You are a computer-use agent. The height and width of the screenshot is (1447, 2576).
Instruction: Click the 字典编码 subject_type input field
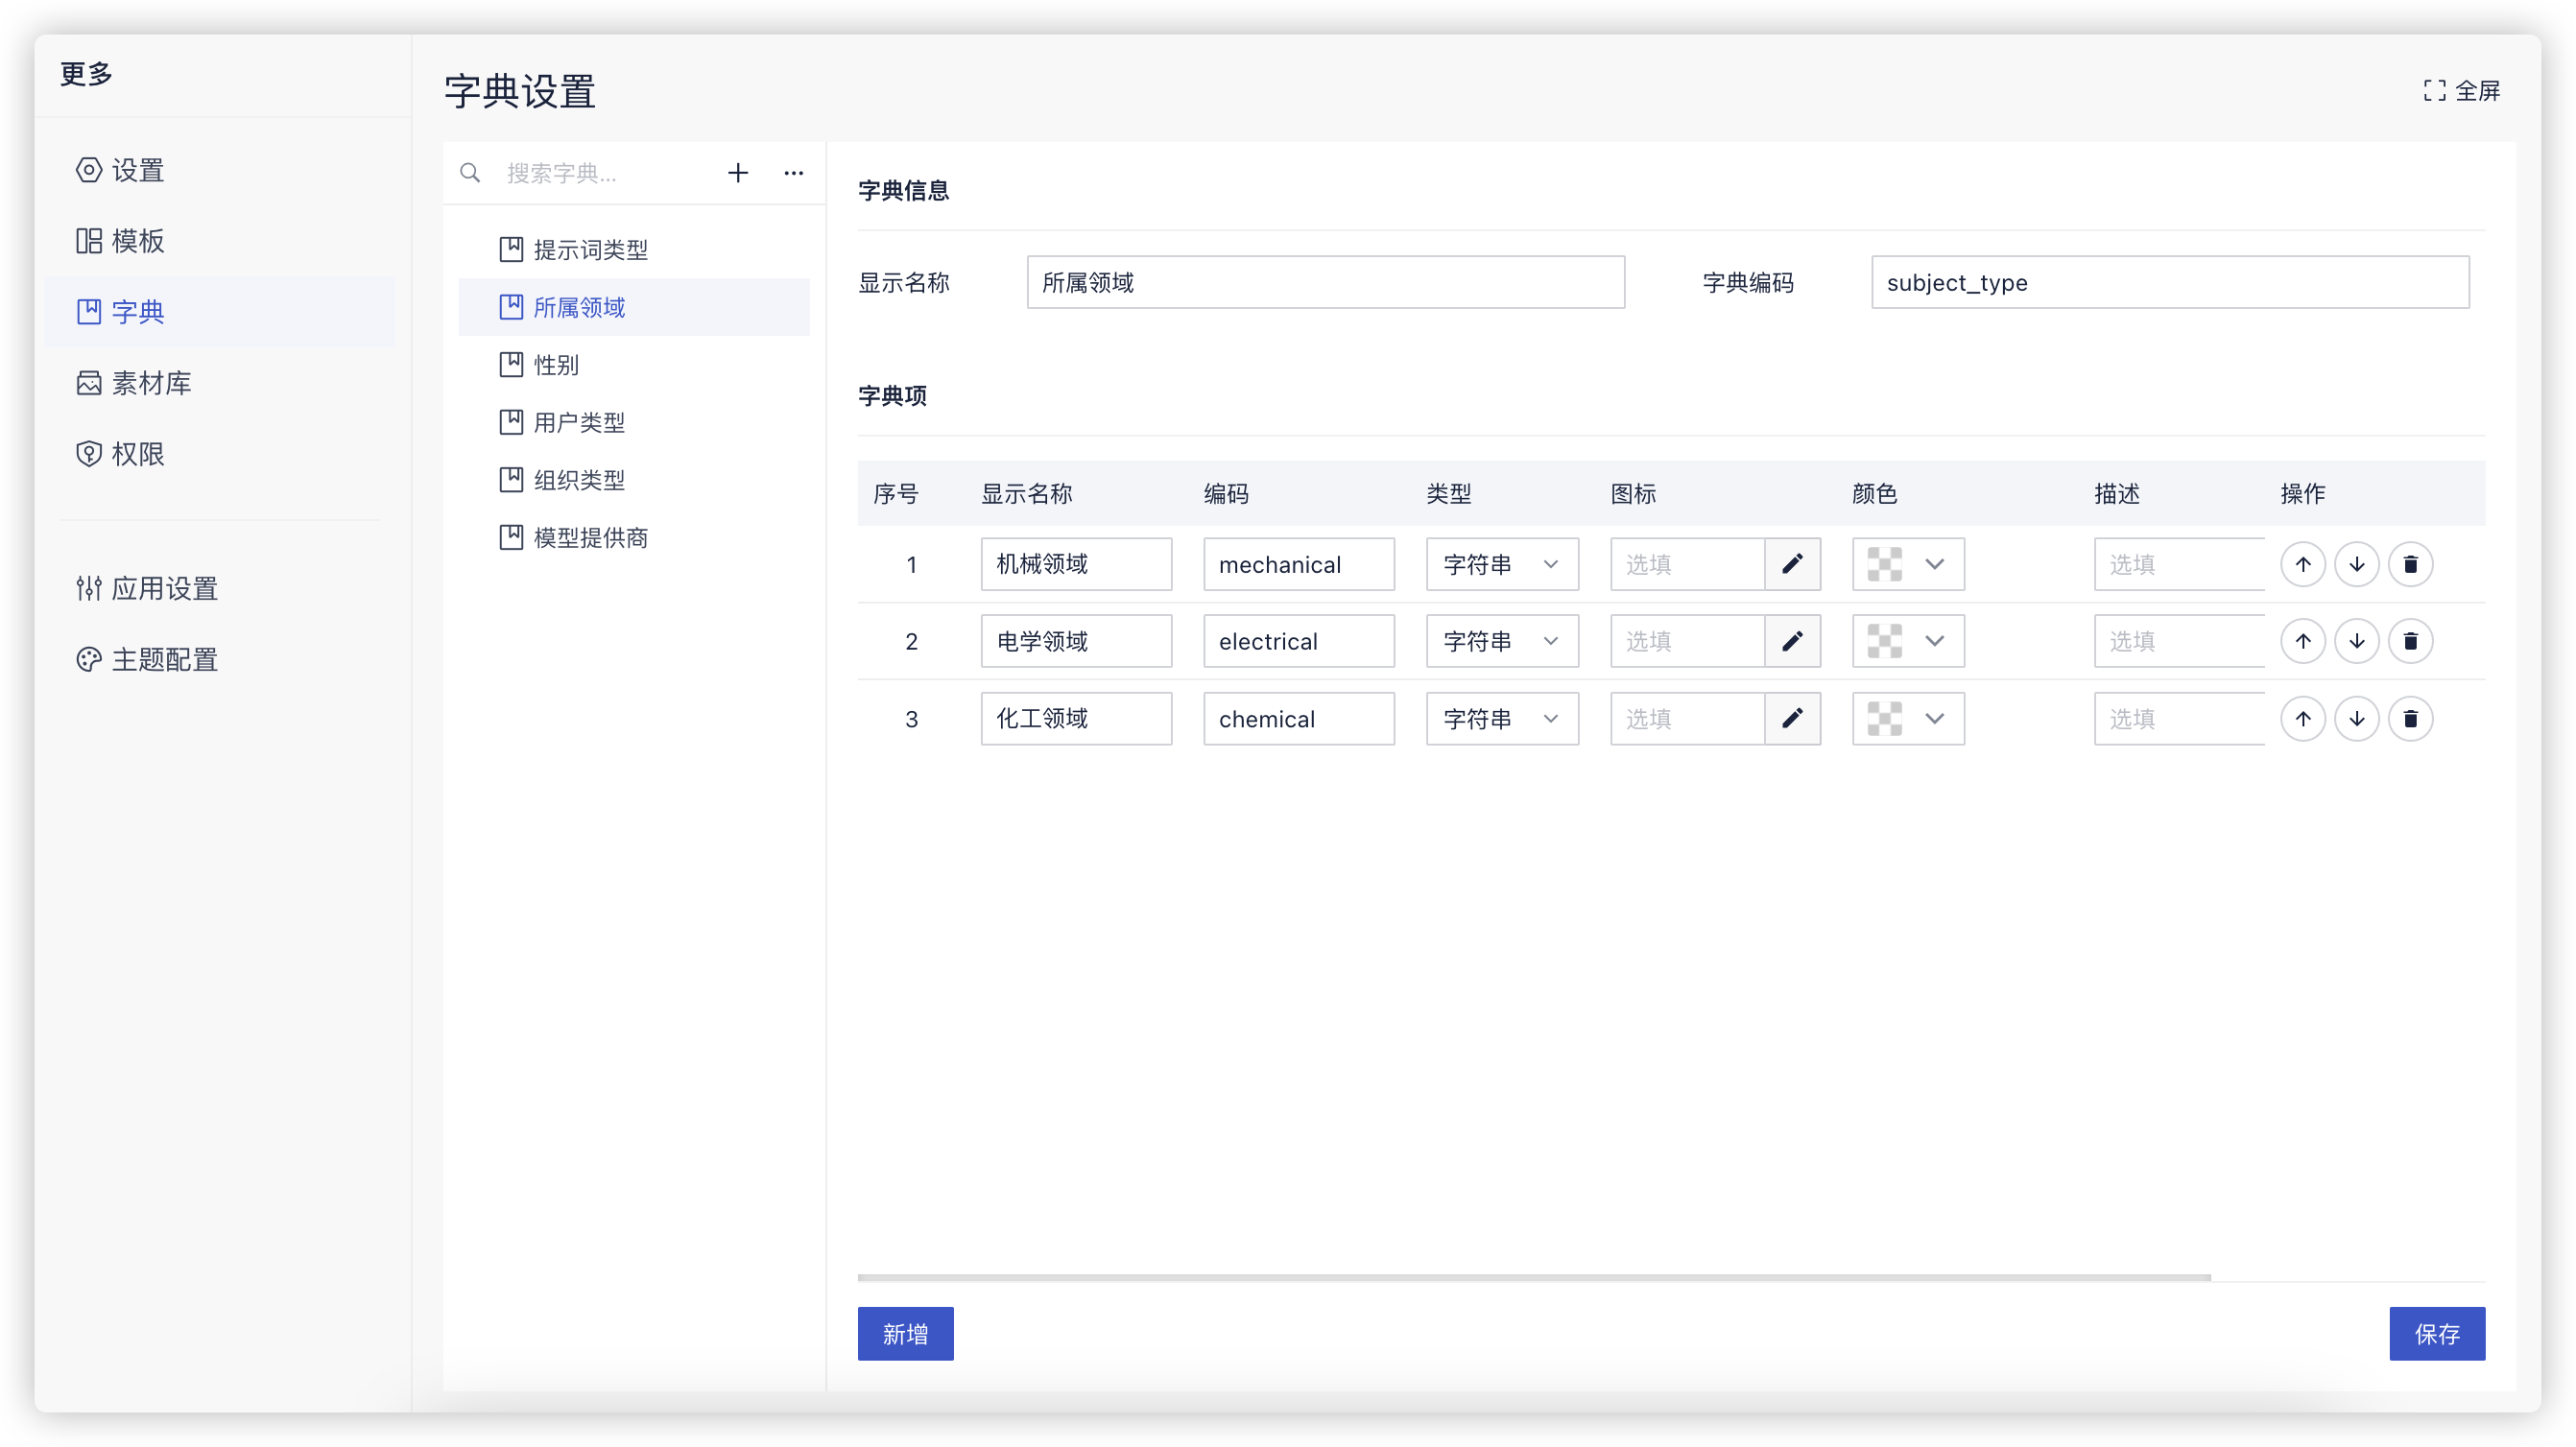[x=2169, y=283]
